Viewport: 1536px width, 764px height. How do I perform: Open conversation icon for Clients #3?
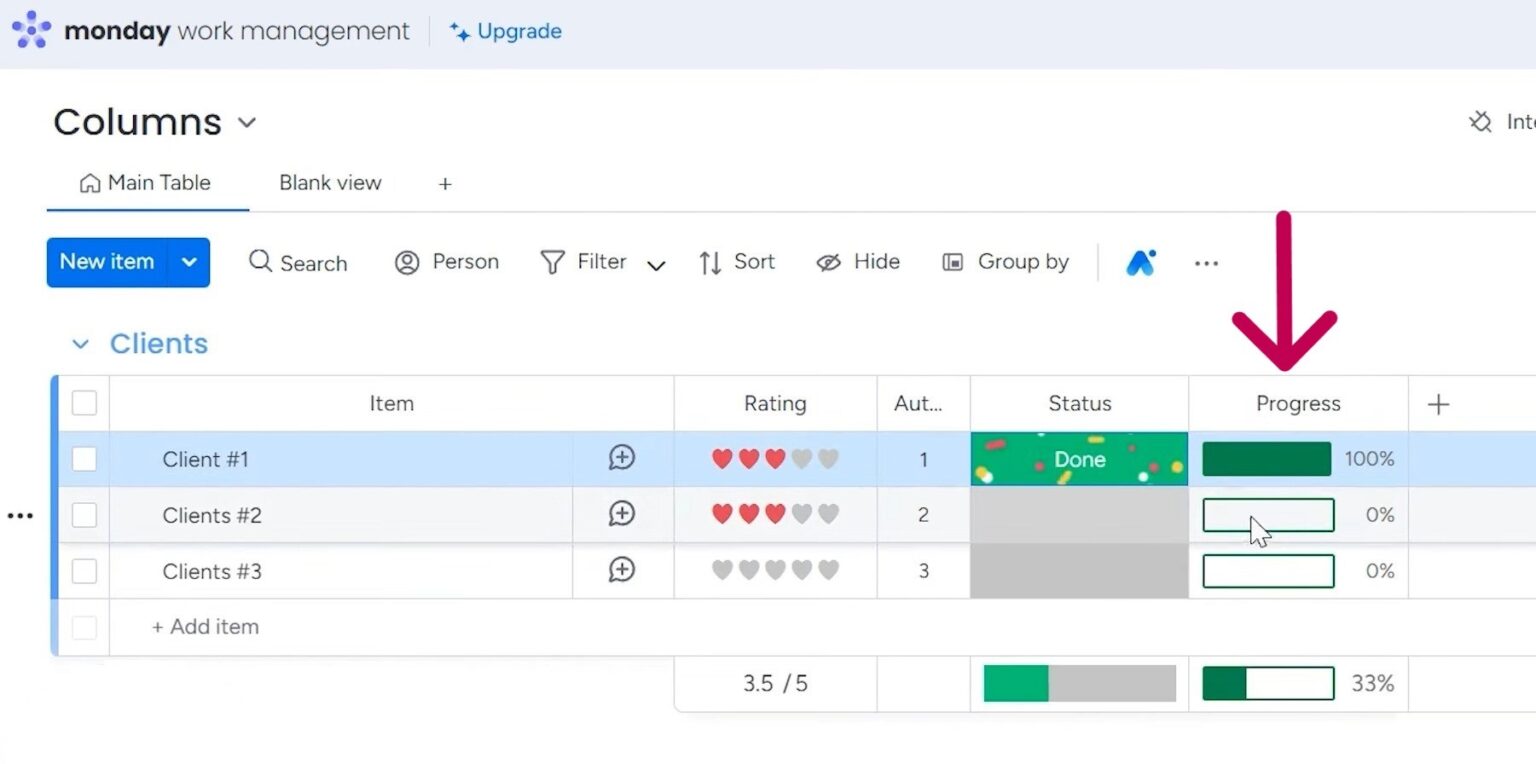click(x=622, y=570)
